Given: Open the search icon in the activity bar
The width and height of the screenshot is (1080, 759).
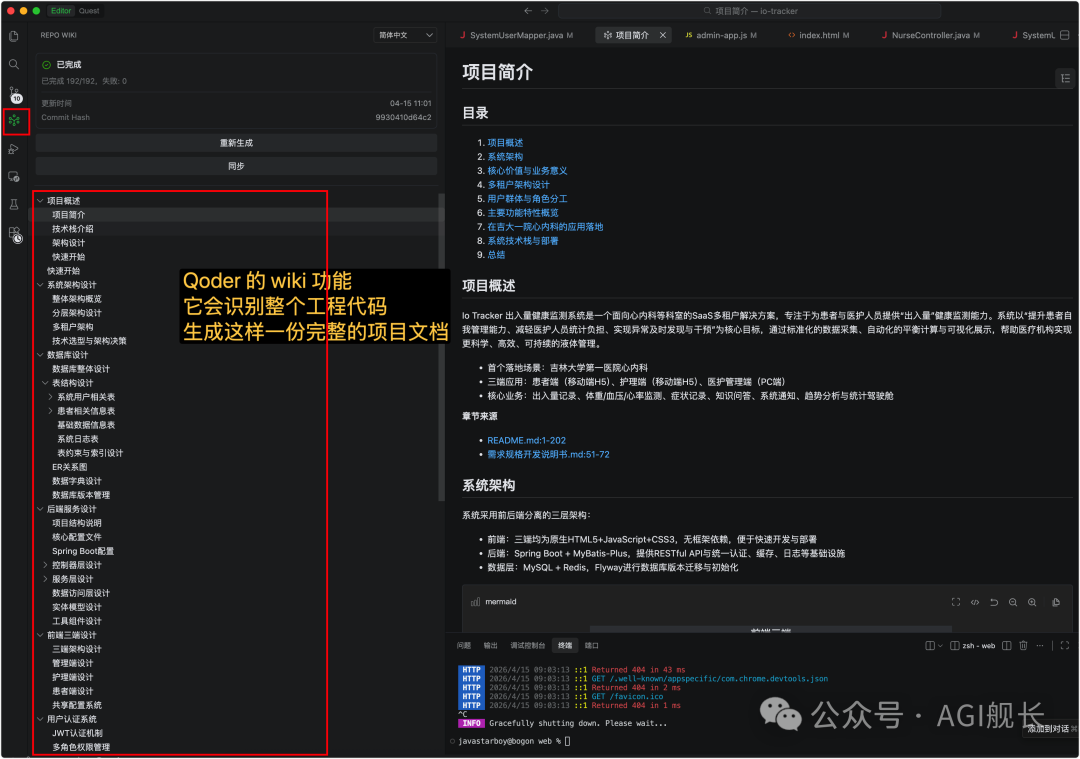Looking at the screenshot, I should [15, 63].
